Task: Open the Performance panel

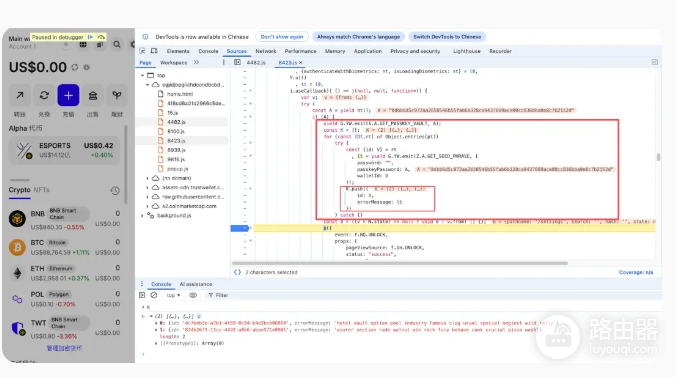Action: [300, 51]
